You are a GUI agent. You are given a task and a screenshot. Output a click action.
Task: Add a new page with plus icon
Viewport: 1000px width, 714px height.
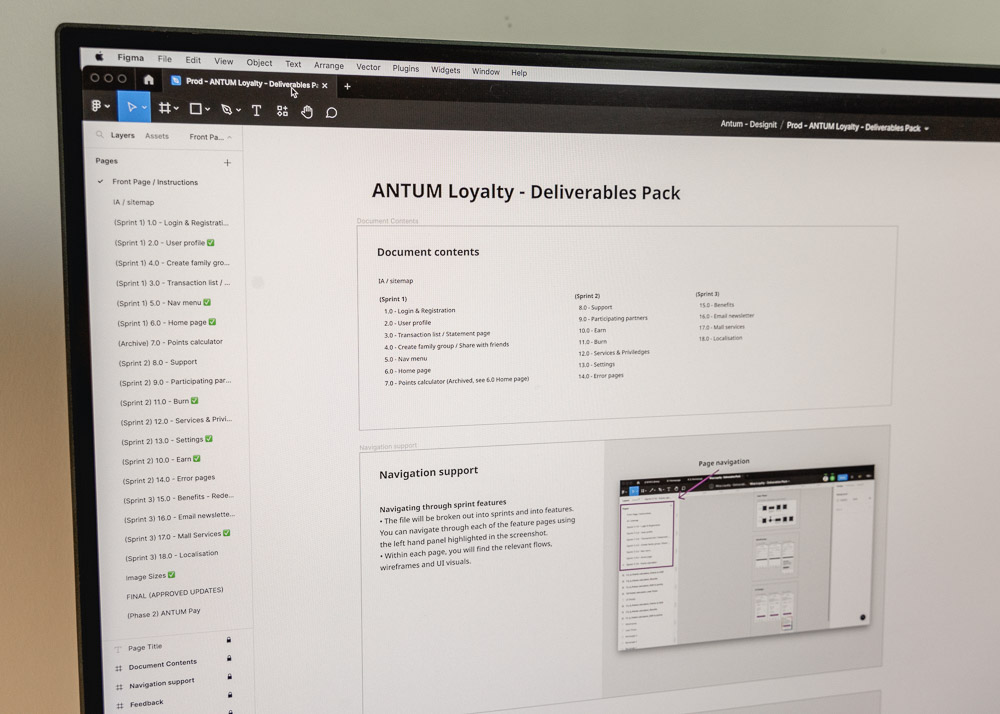coord(227,163)
